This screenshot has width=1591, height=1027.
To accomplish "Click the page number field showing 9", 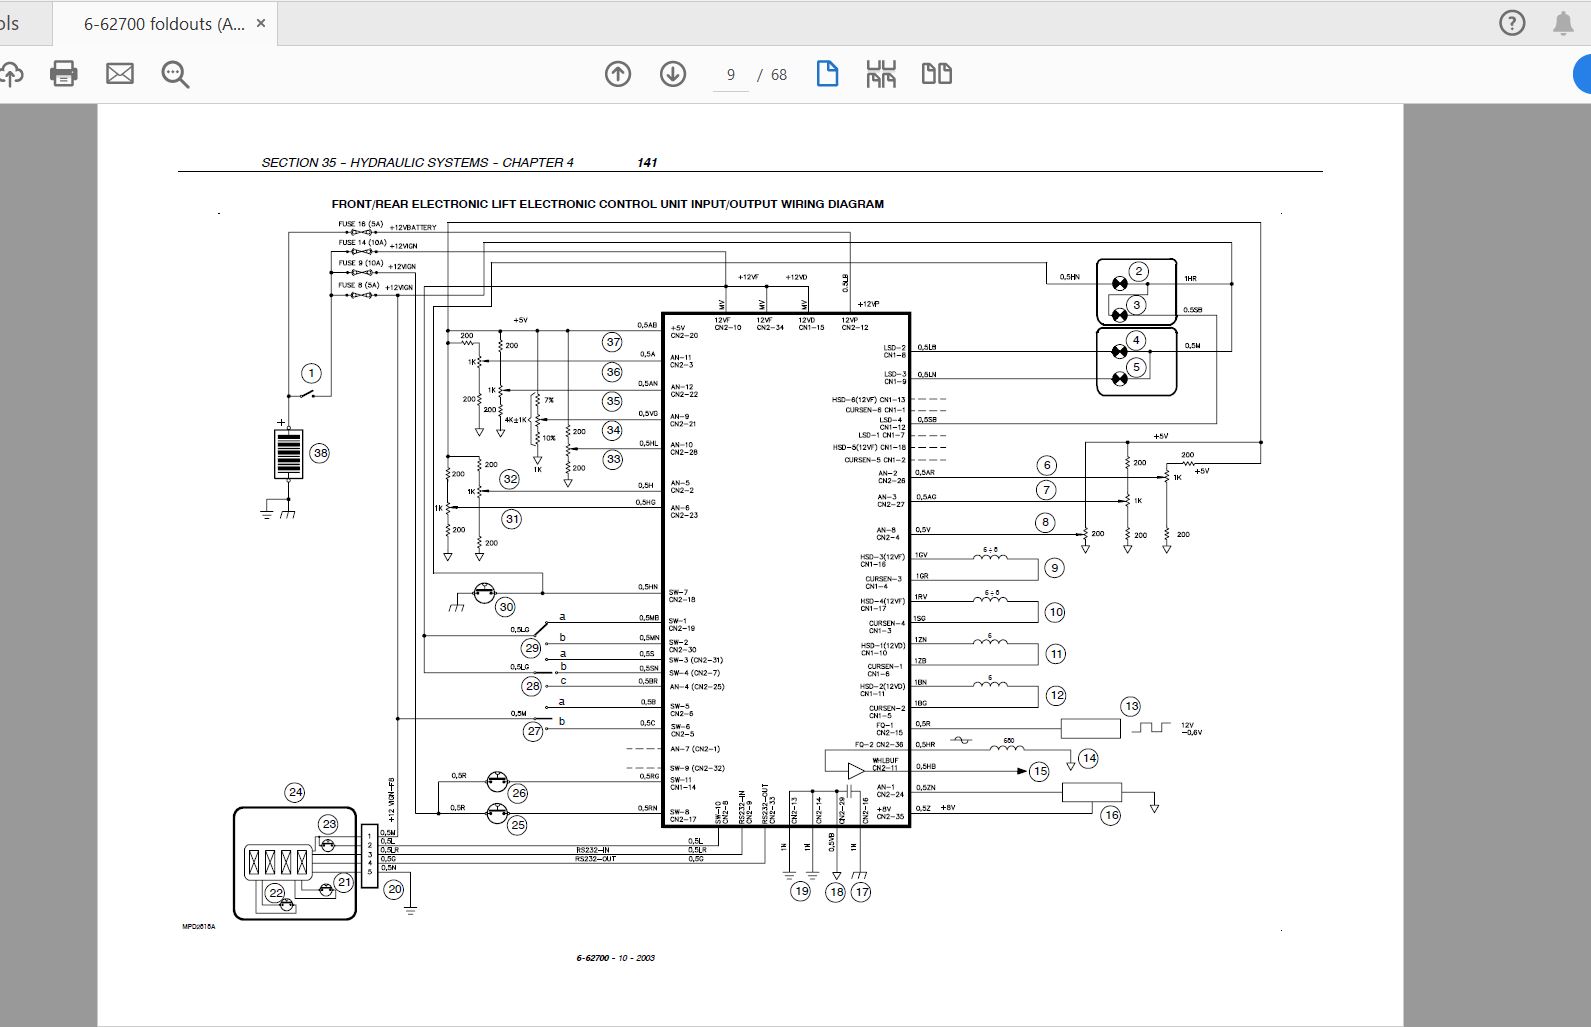I will (731, 75).
